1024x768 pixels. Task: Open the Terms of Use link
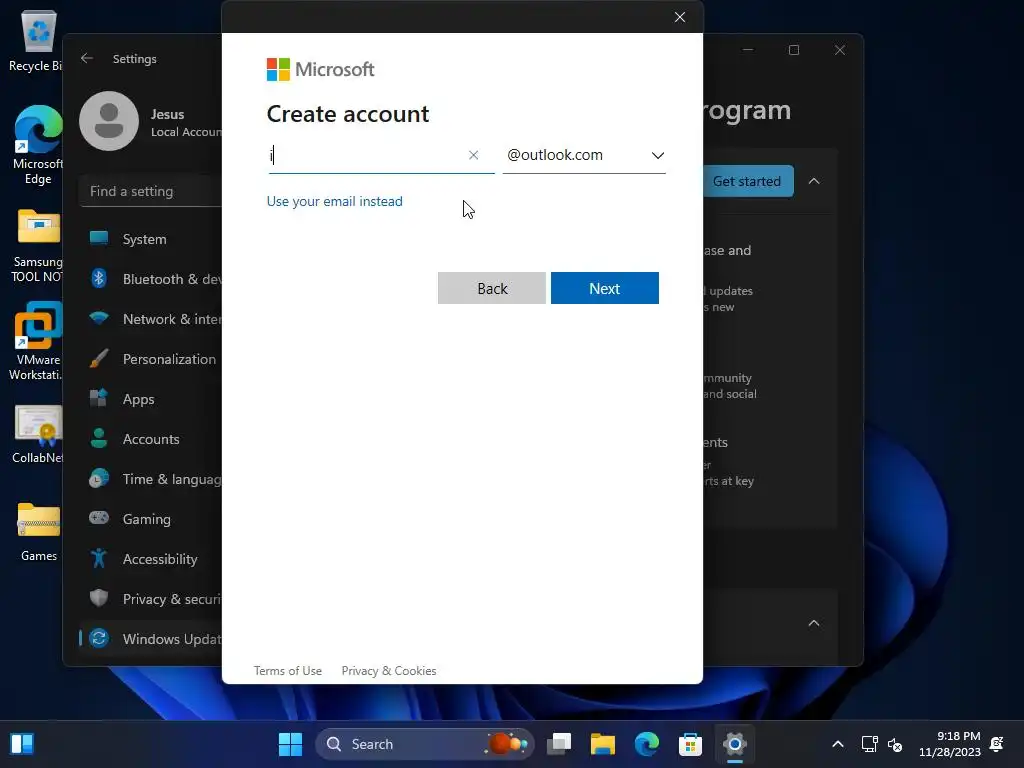[287, 671]
